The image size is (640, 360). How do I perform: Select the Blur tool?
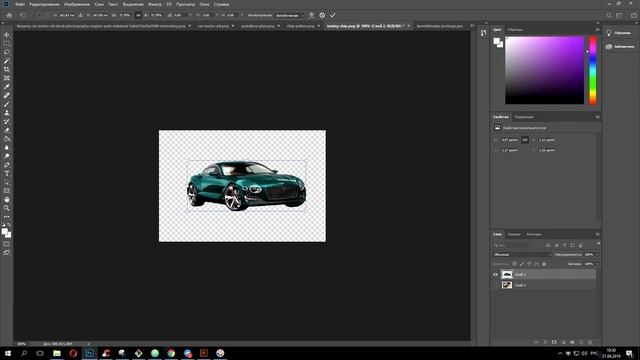pos(7,147)
